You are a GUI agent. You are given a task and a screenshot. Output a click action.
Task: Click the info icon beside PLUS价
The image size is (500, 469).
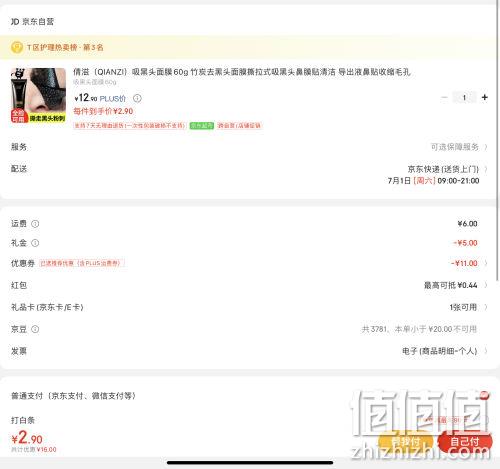137,98
